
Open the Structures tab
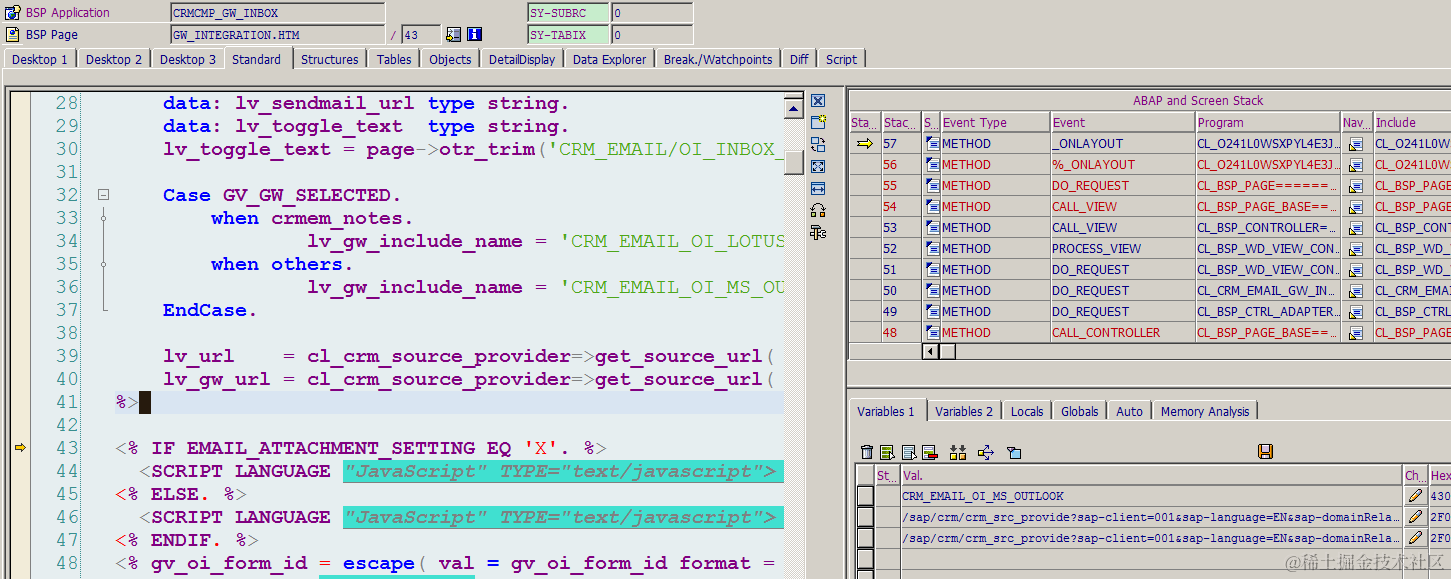tap(330, 59)
